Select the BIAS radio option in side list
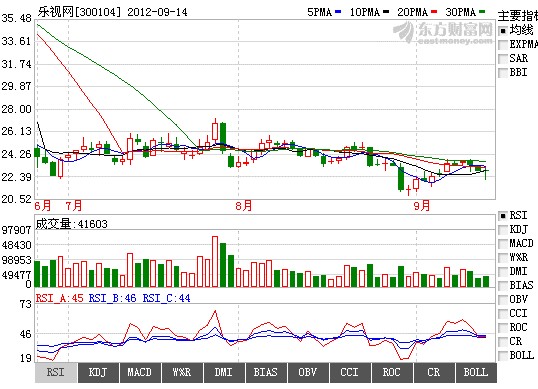 click(503, 285)
